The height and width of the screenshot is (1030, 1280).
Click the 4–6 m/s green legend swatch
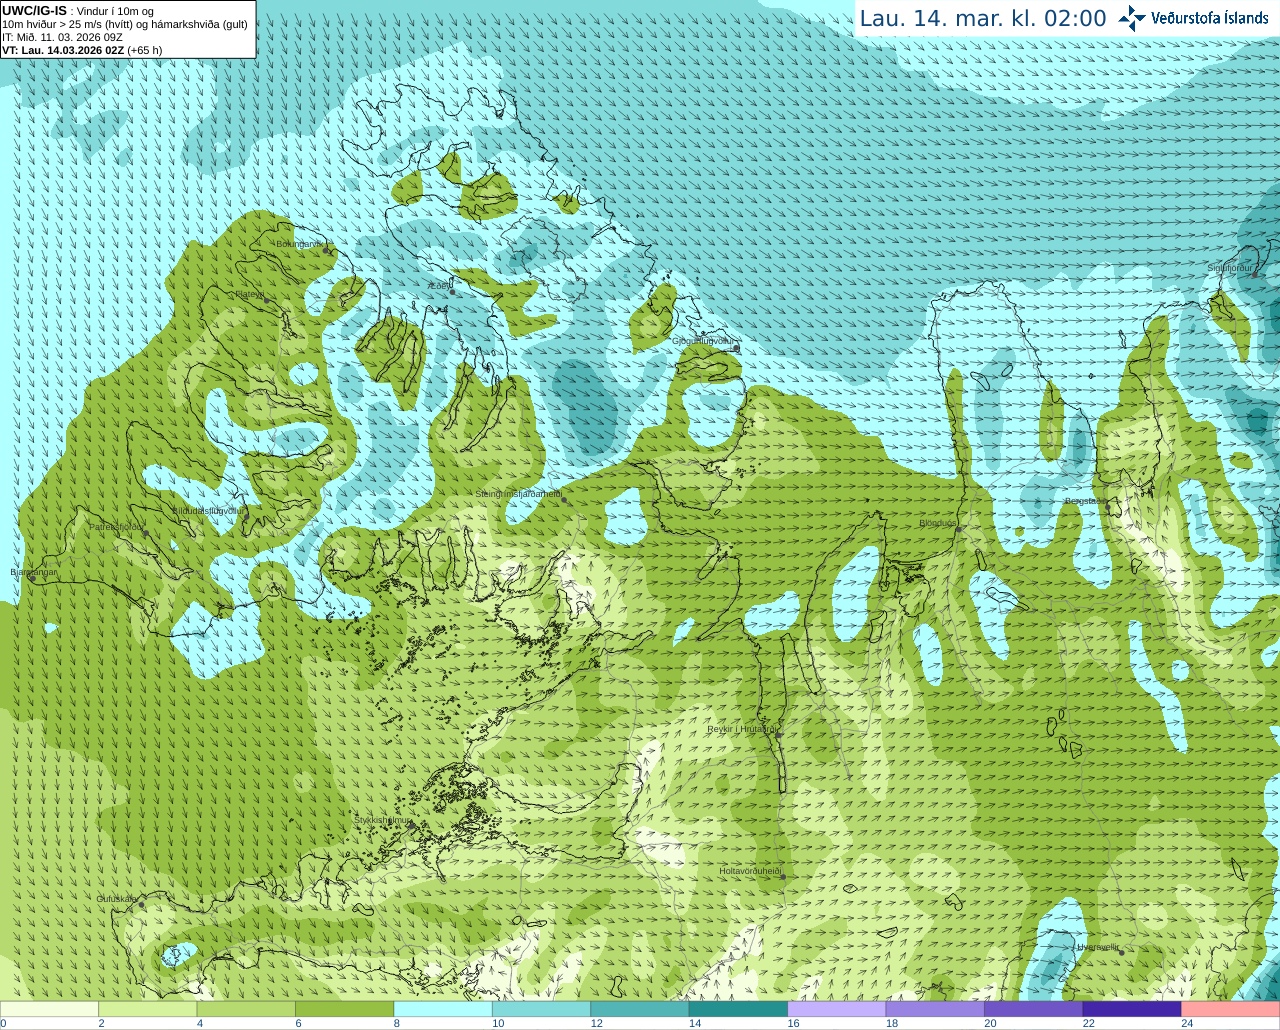click(246, 1009)
